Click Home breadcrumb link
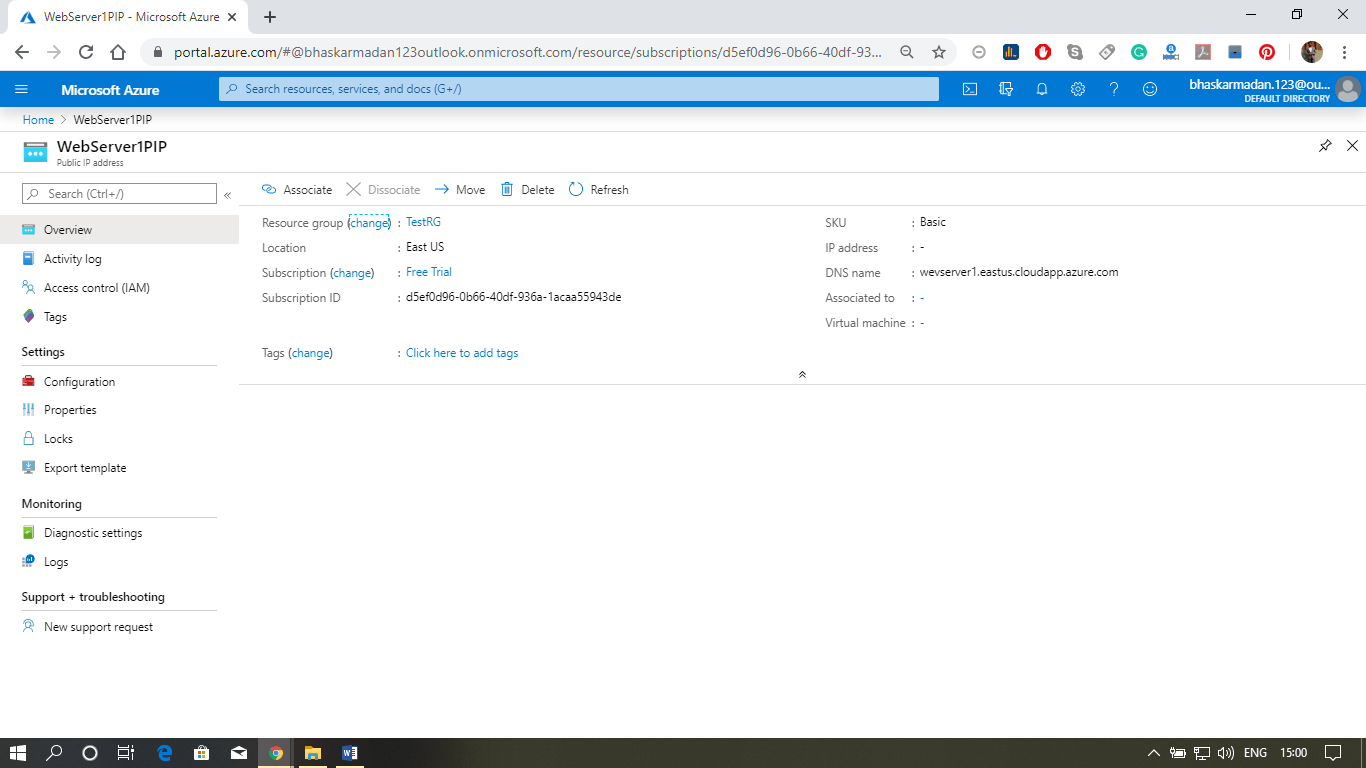 [38, 120]
